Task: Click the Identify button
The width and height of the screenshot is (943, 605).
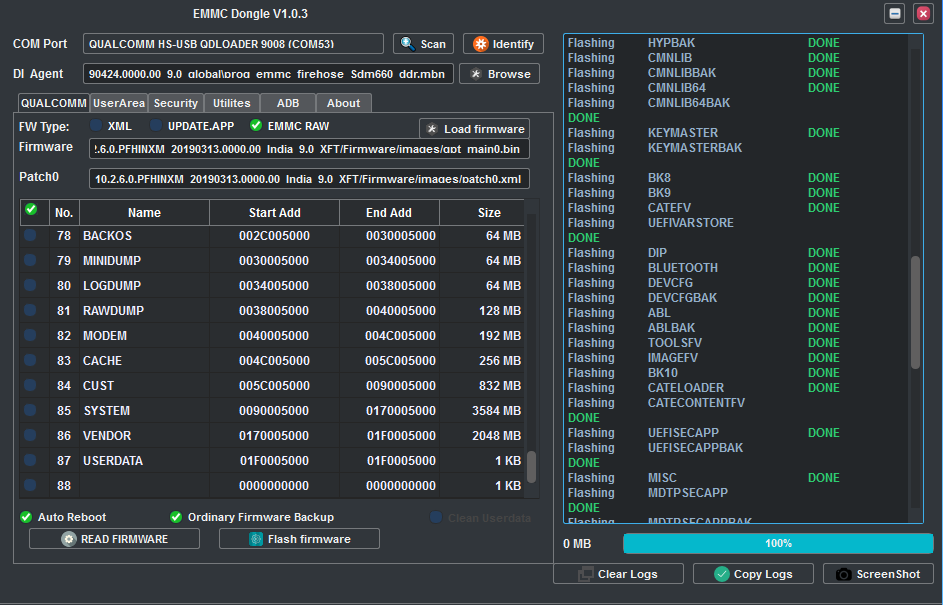Action: (503, 44)
